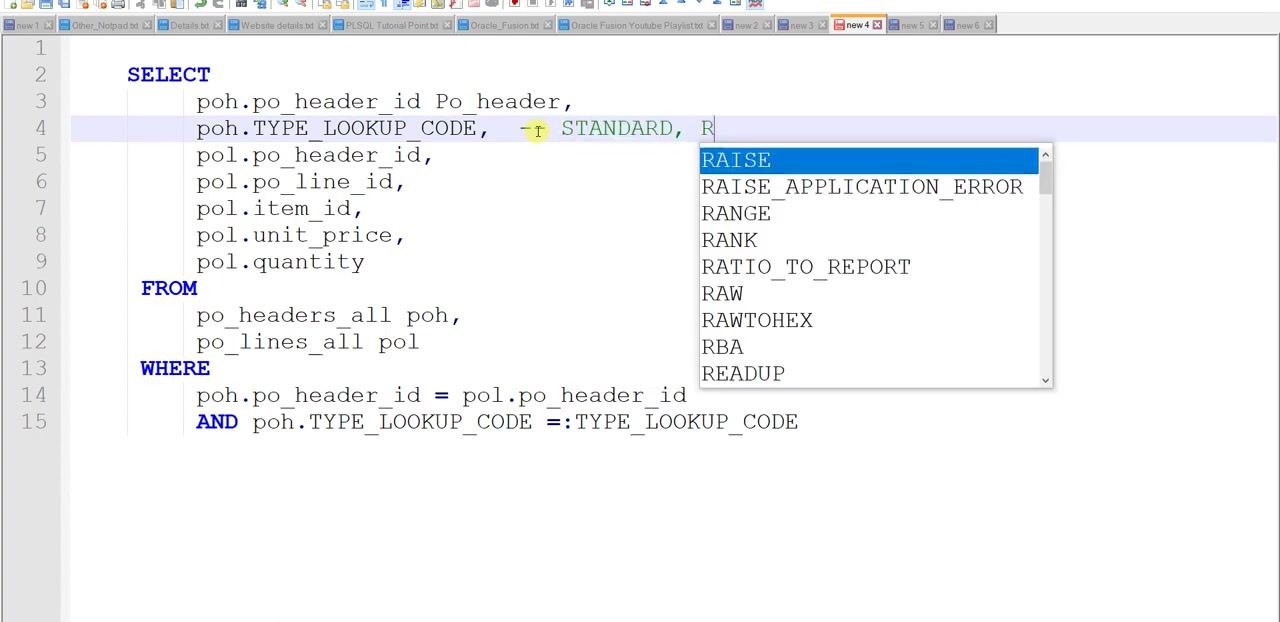This screenshot has height=622, width=1280.
Task: Choose RAISE from autocomplete list
Action: pyautogui.click(x=869, y=160)
